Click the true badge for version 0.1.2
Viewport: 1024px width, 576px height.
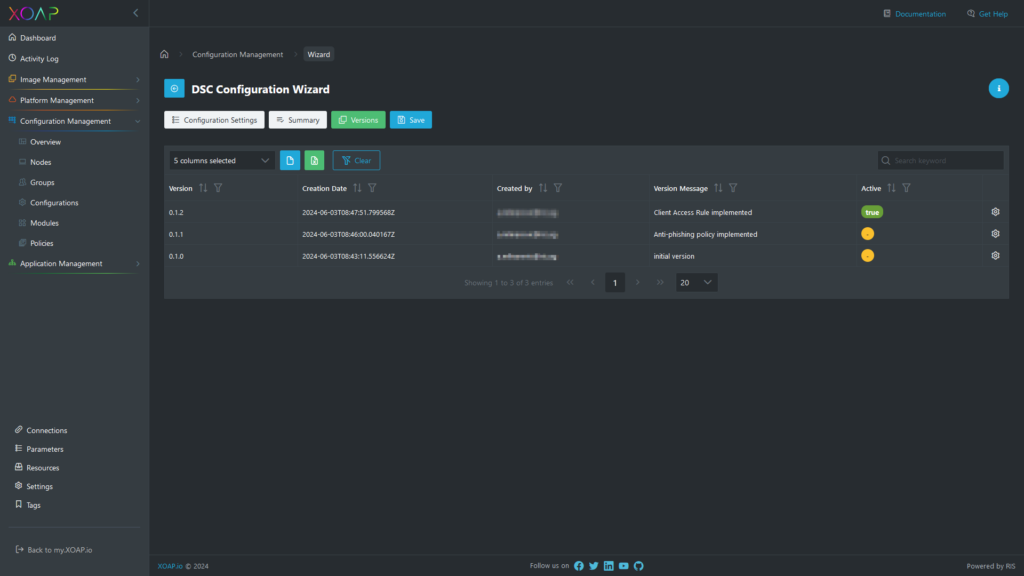[872, 212]
